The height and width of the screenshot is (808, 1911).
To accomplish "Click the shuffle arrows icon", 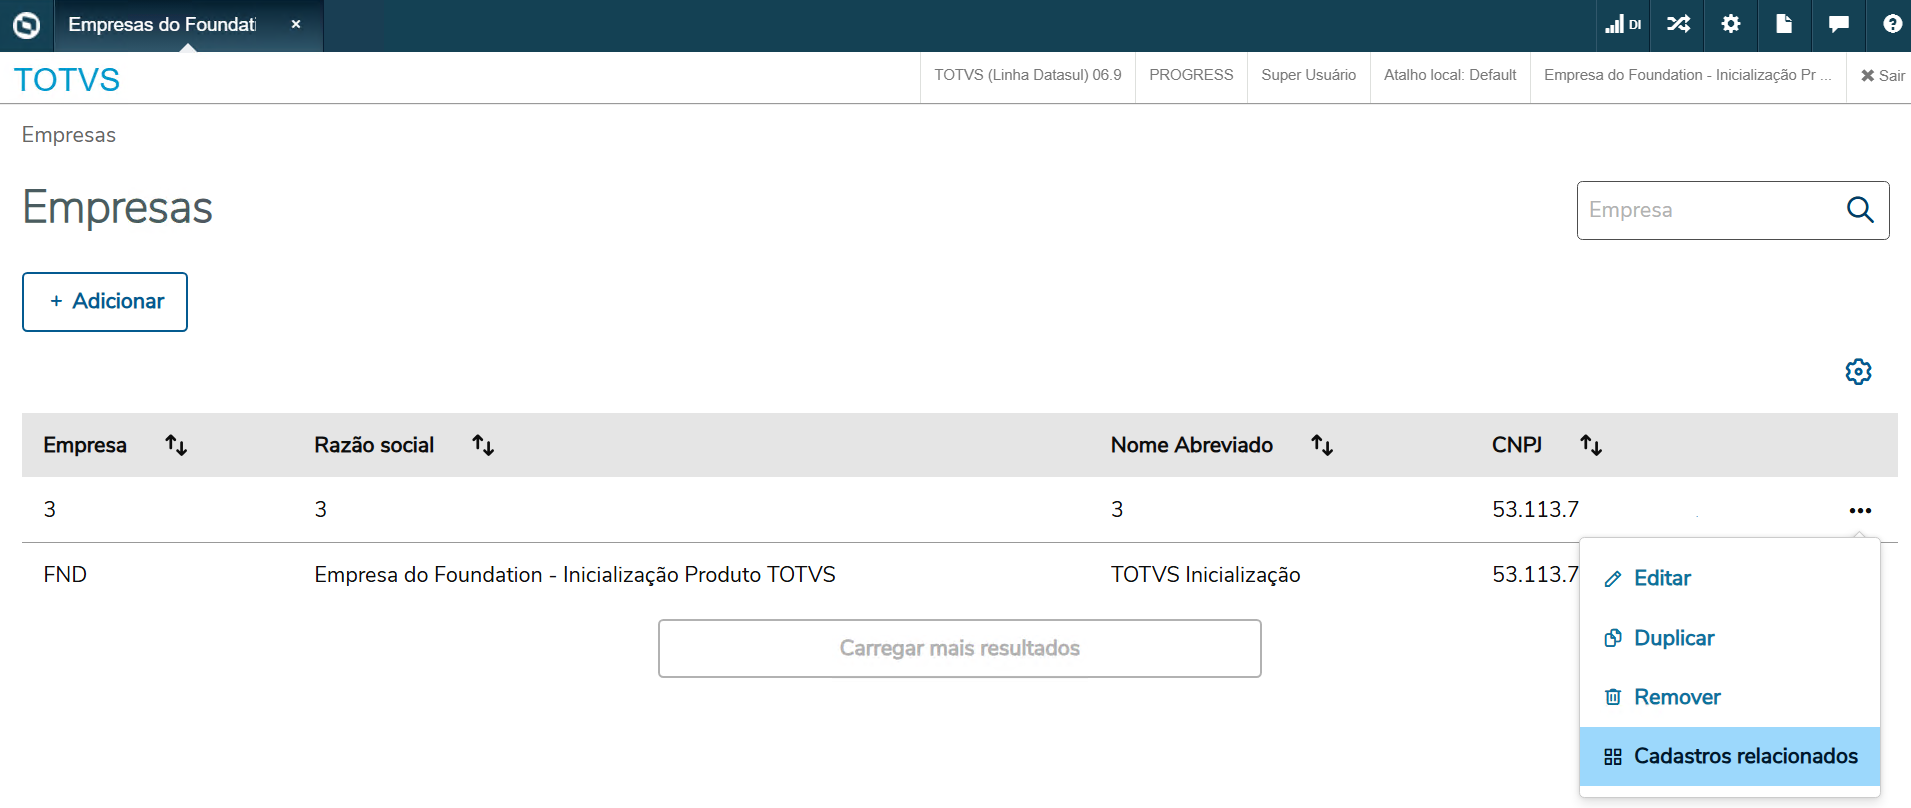I will point(1678,24).
